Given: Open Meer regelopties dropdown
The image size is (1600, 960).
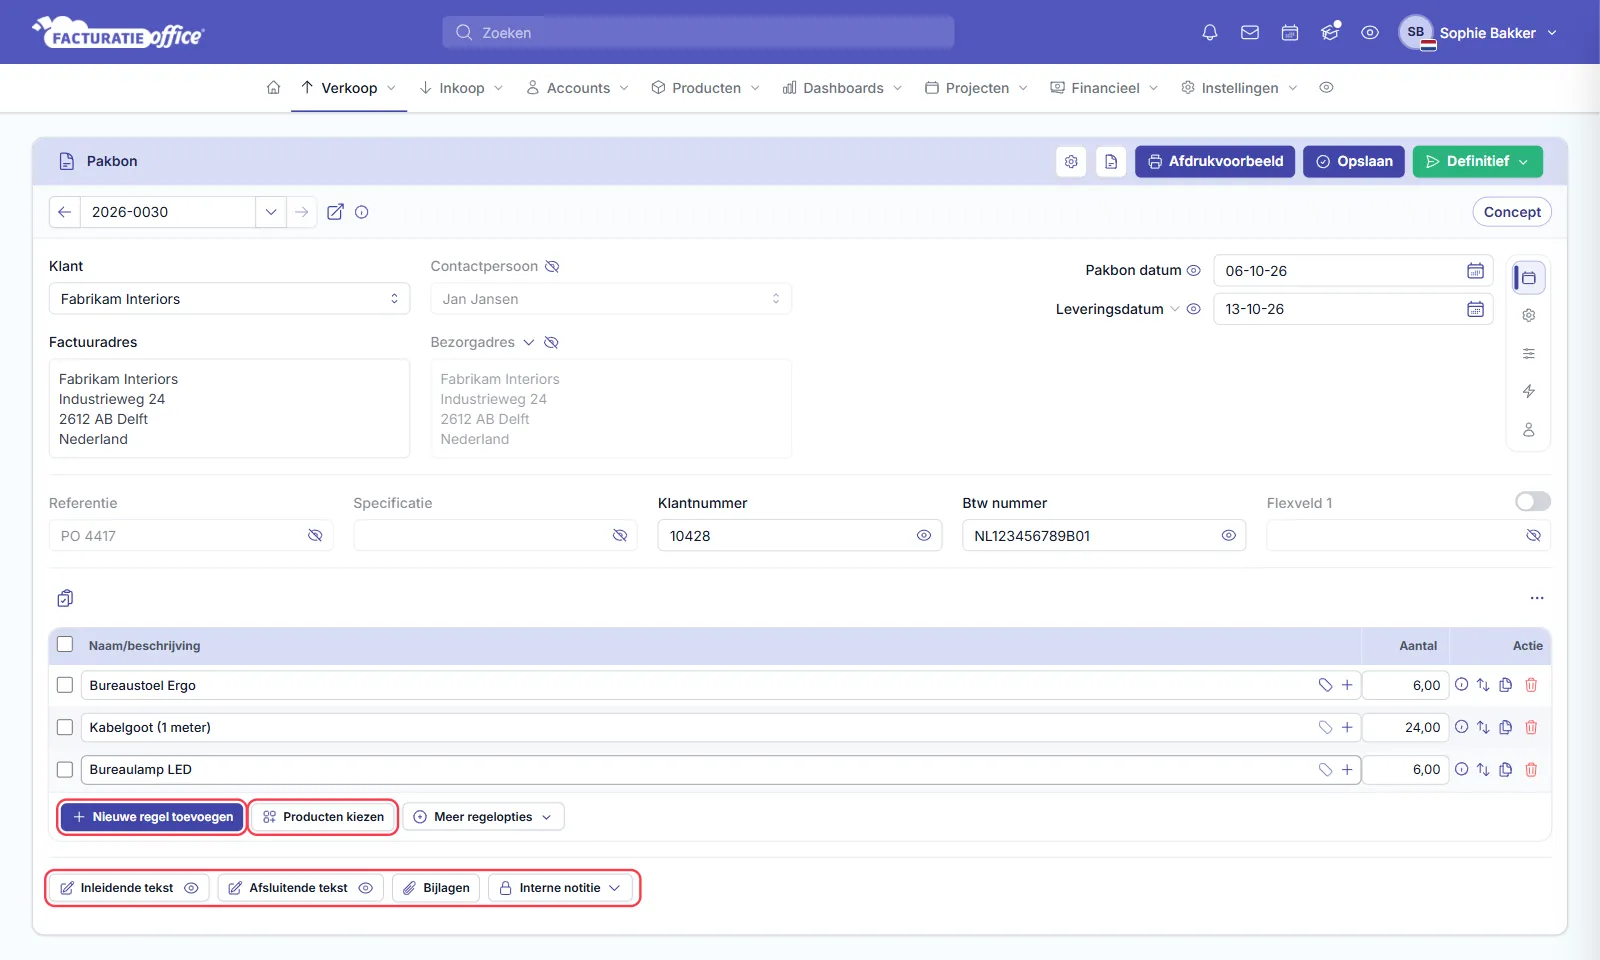Looking at the screenshot, I should [x=484, y=817].
